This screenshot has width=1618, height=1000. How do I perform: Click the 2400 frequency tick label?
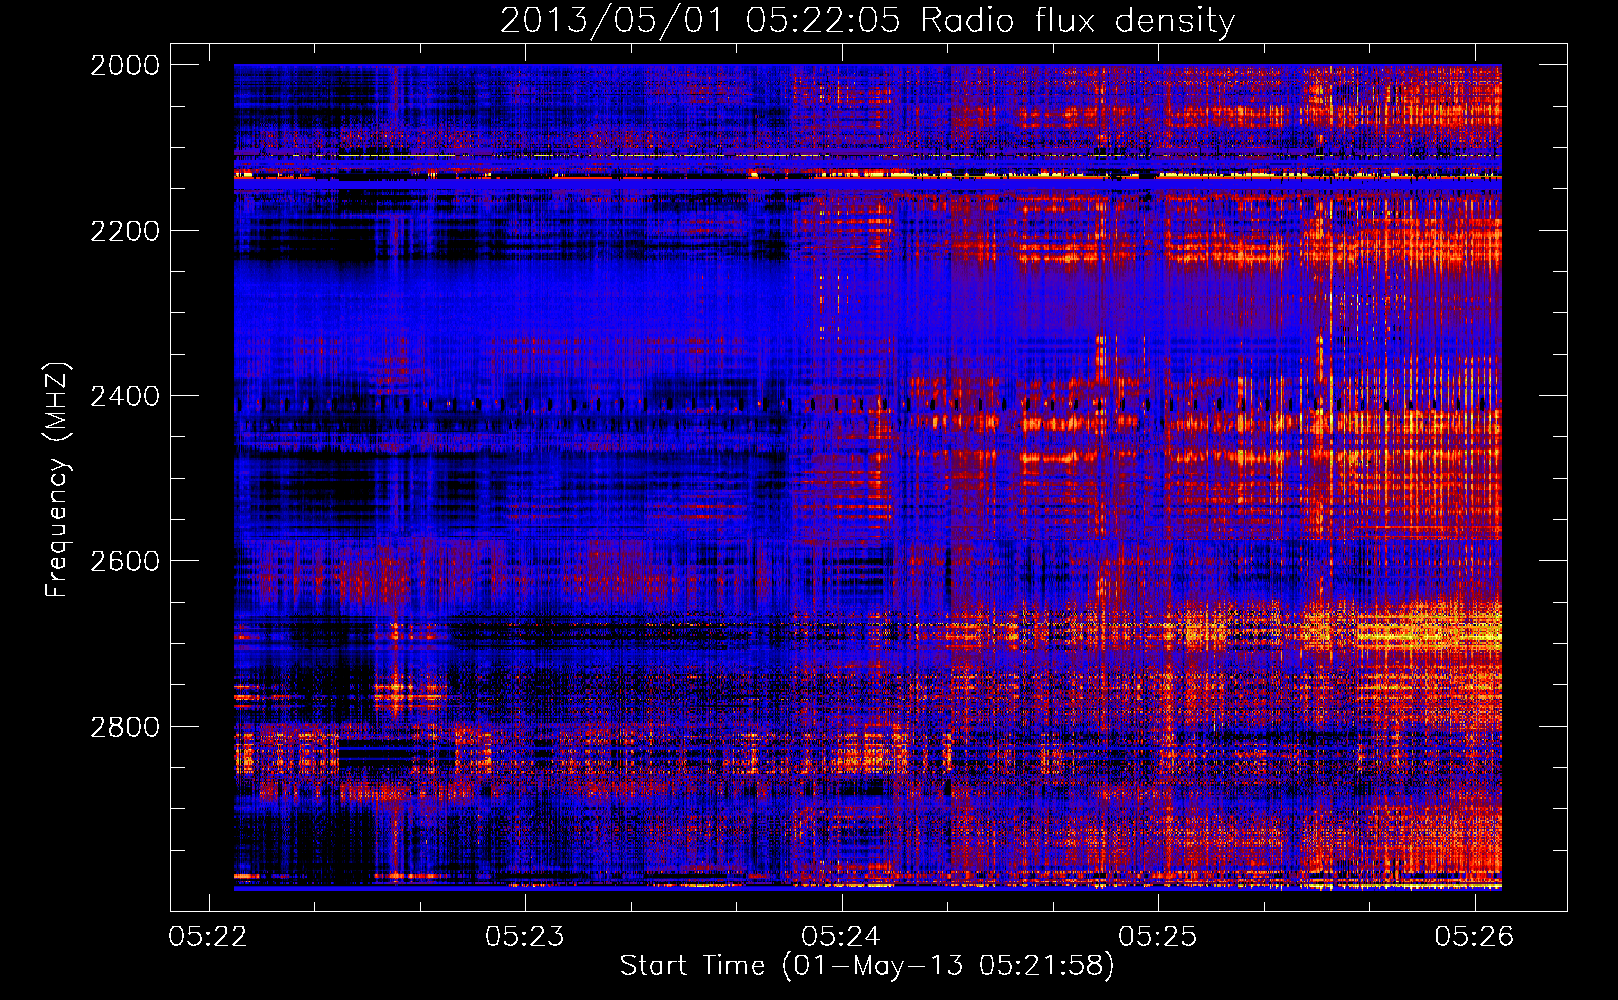click(125, 396)
